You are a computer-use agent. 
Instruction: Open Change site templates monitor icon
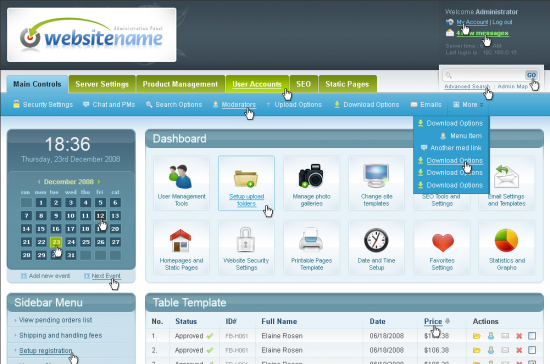[x=376, y=176]
